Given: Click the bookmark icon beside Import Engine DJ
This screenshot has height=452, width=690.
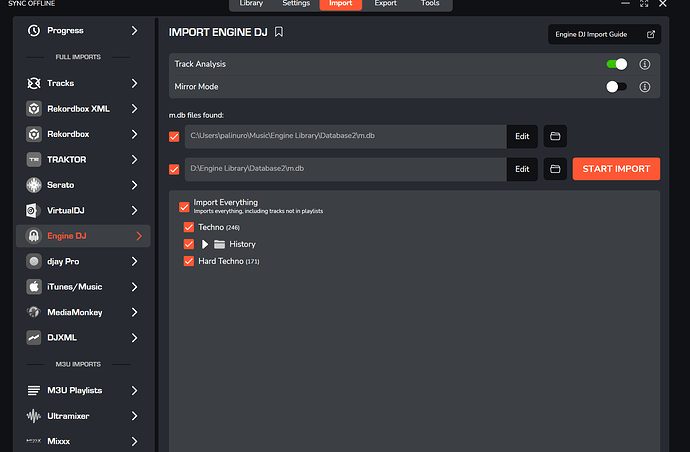Looking at the screenshot, I should [x=279, y=32].
